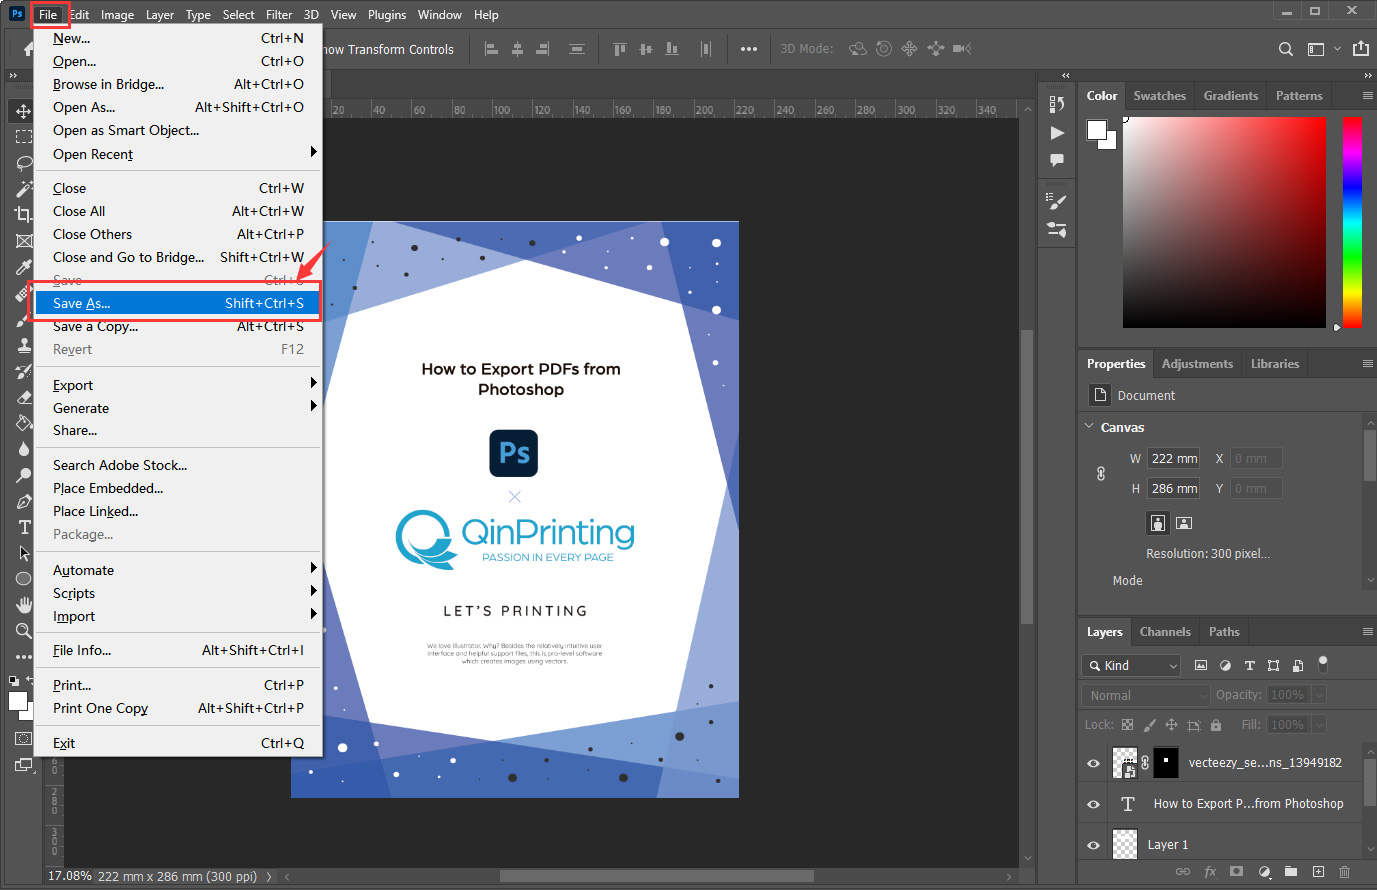The width and height of the screenshot is (1377, 890).
Task: Hide Layer 1 visibility eye
Action: tap(1093, 845)
